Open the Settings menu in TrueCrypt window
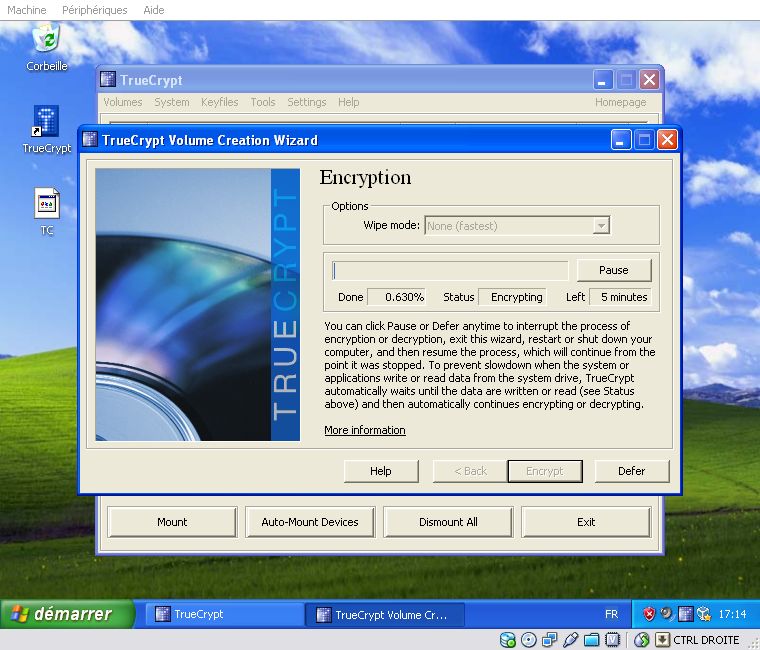This screenshot has height=650, width=760. [306, 102]
